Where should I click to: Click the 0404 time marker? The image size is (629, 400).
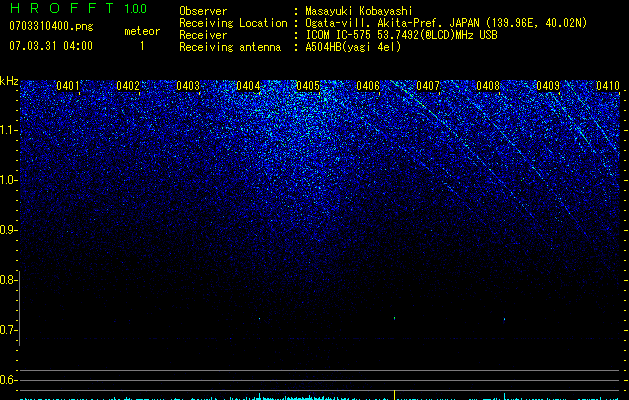248,86
